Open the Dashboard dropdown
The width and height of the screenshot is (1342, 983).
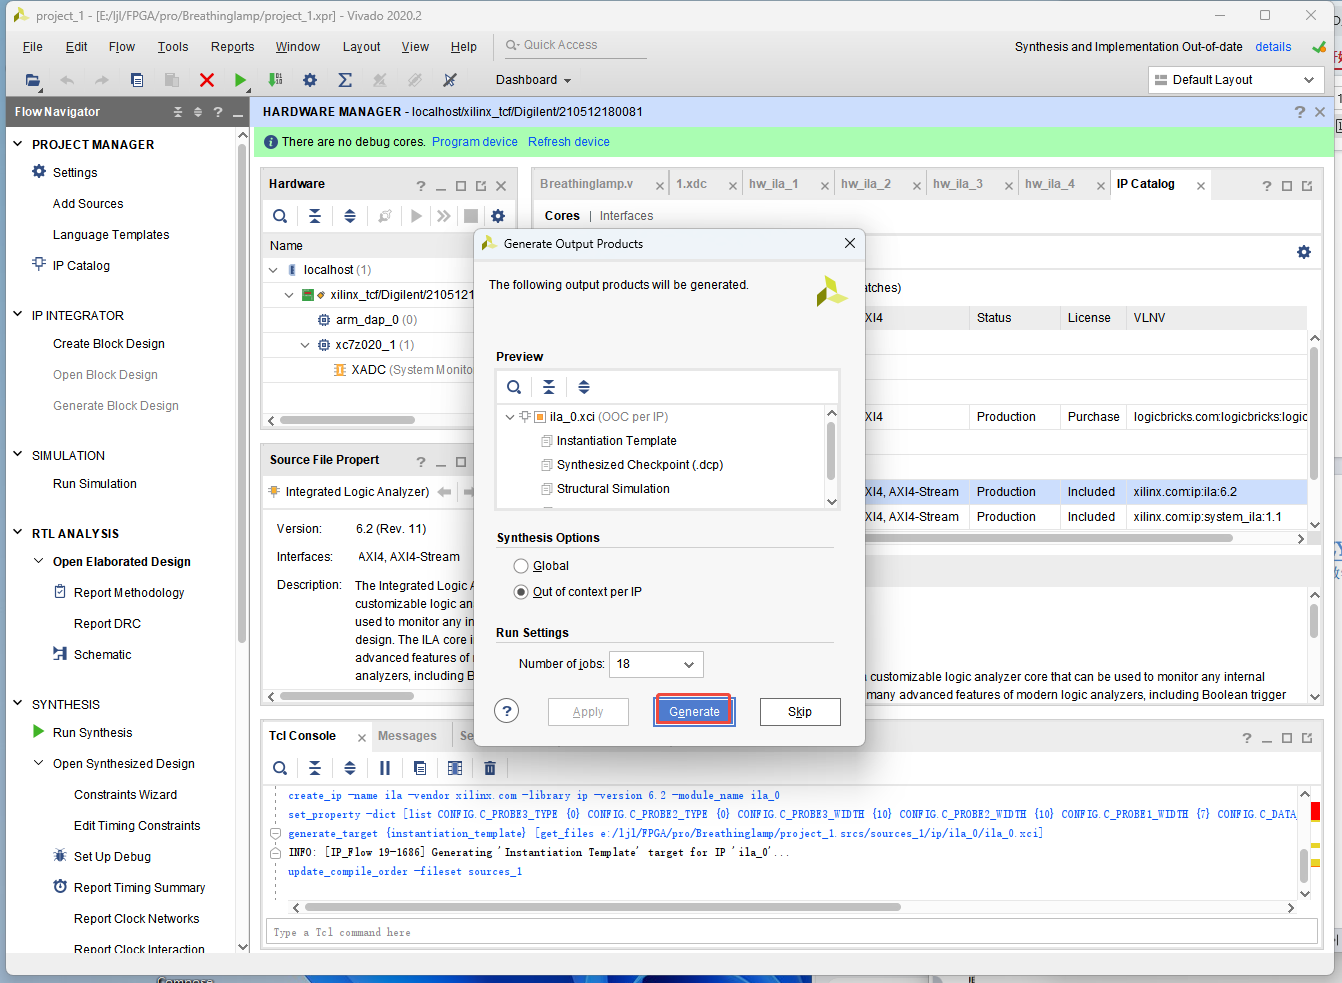click(533, 80)
